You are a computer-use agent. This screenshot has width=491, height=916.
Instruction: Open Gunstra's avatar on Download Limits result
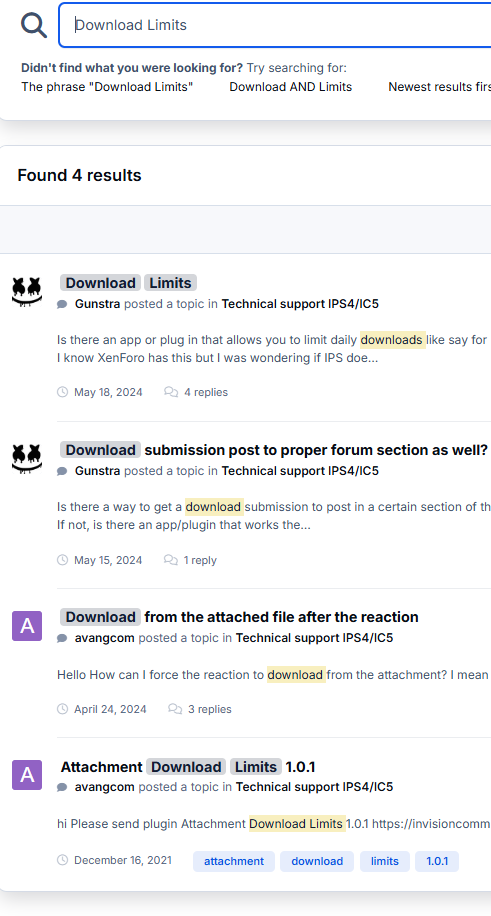(x=27, y=292)
